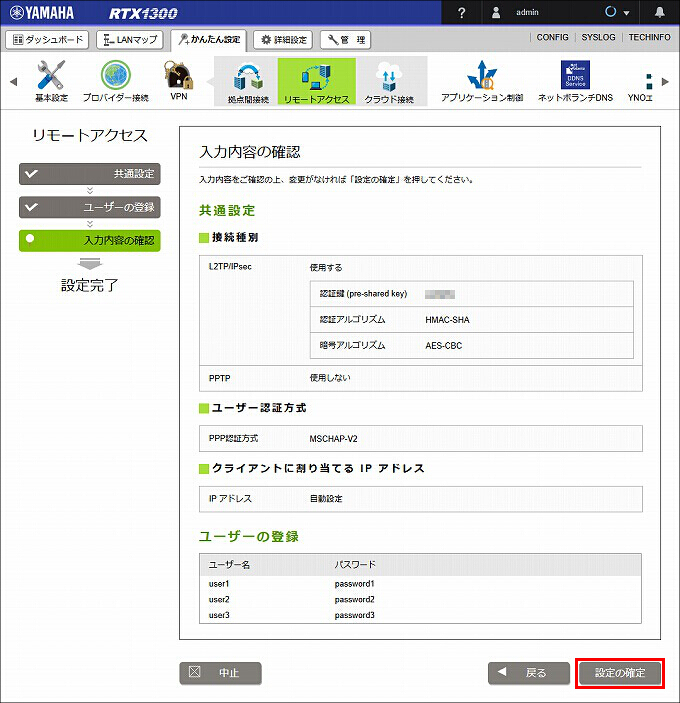
Task: Click the パスワード column header
Action: pyautogui.click(x=355, y=564)
